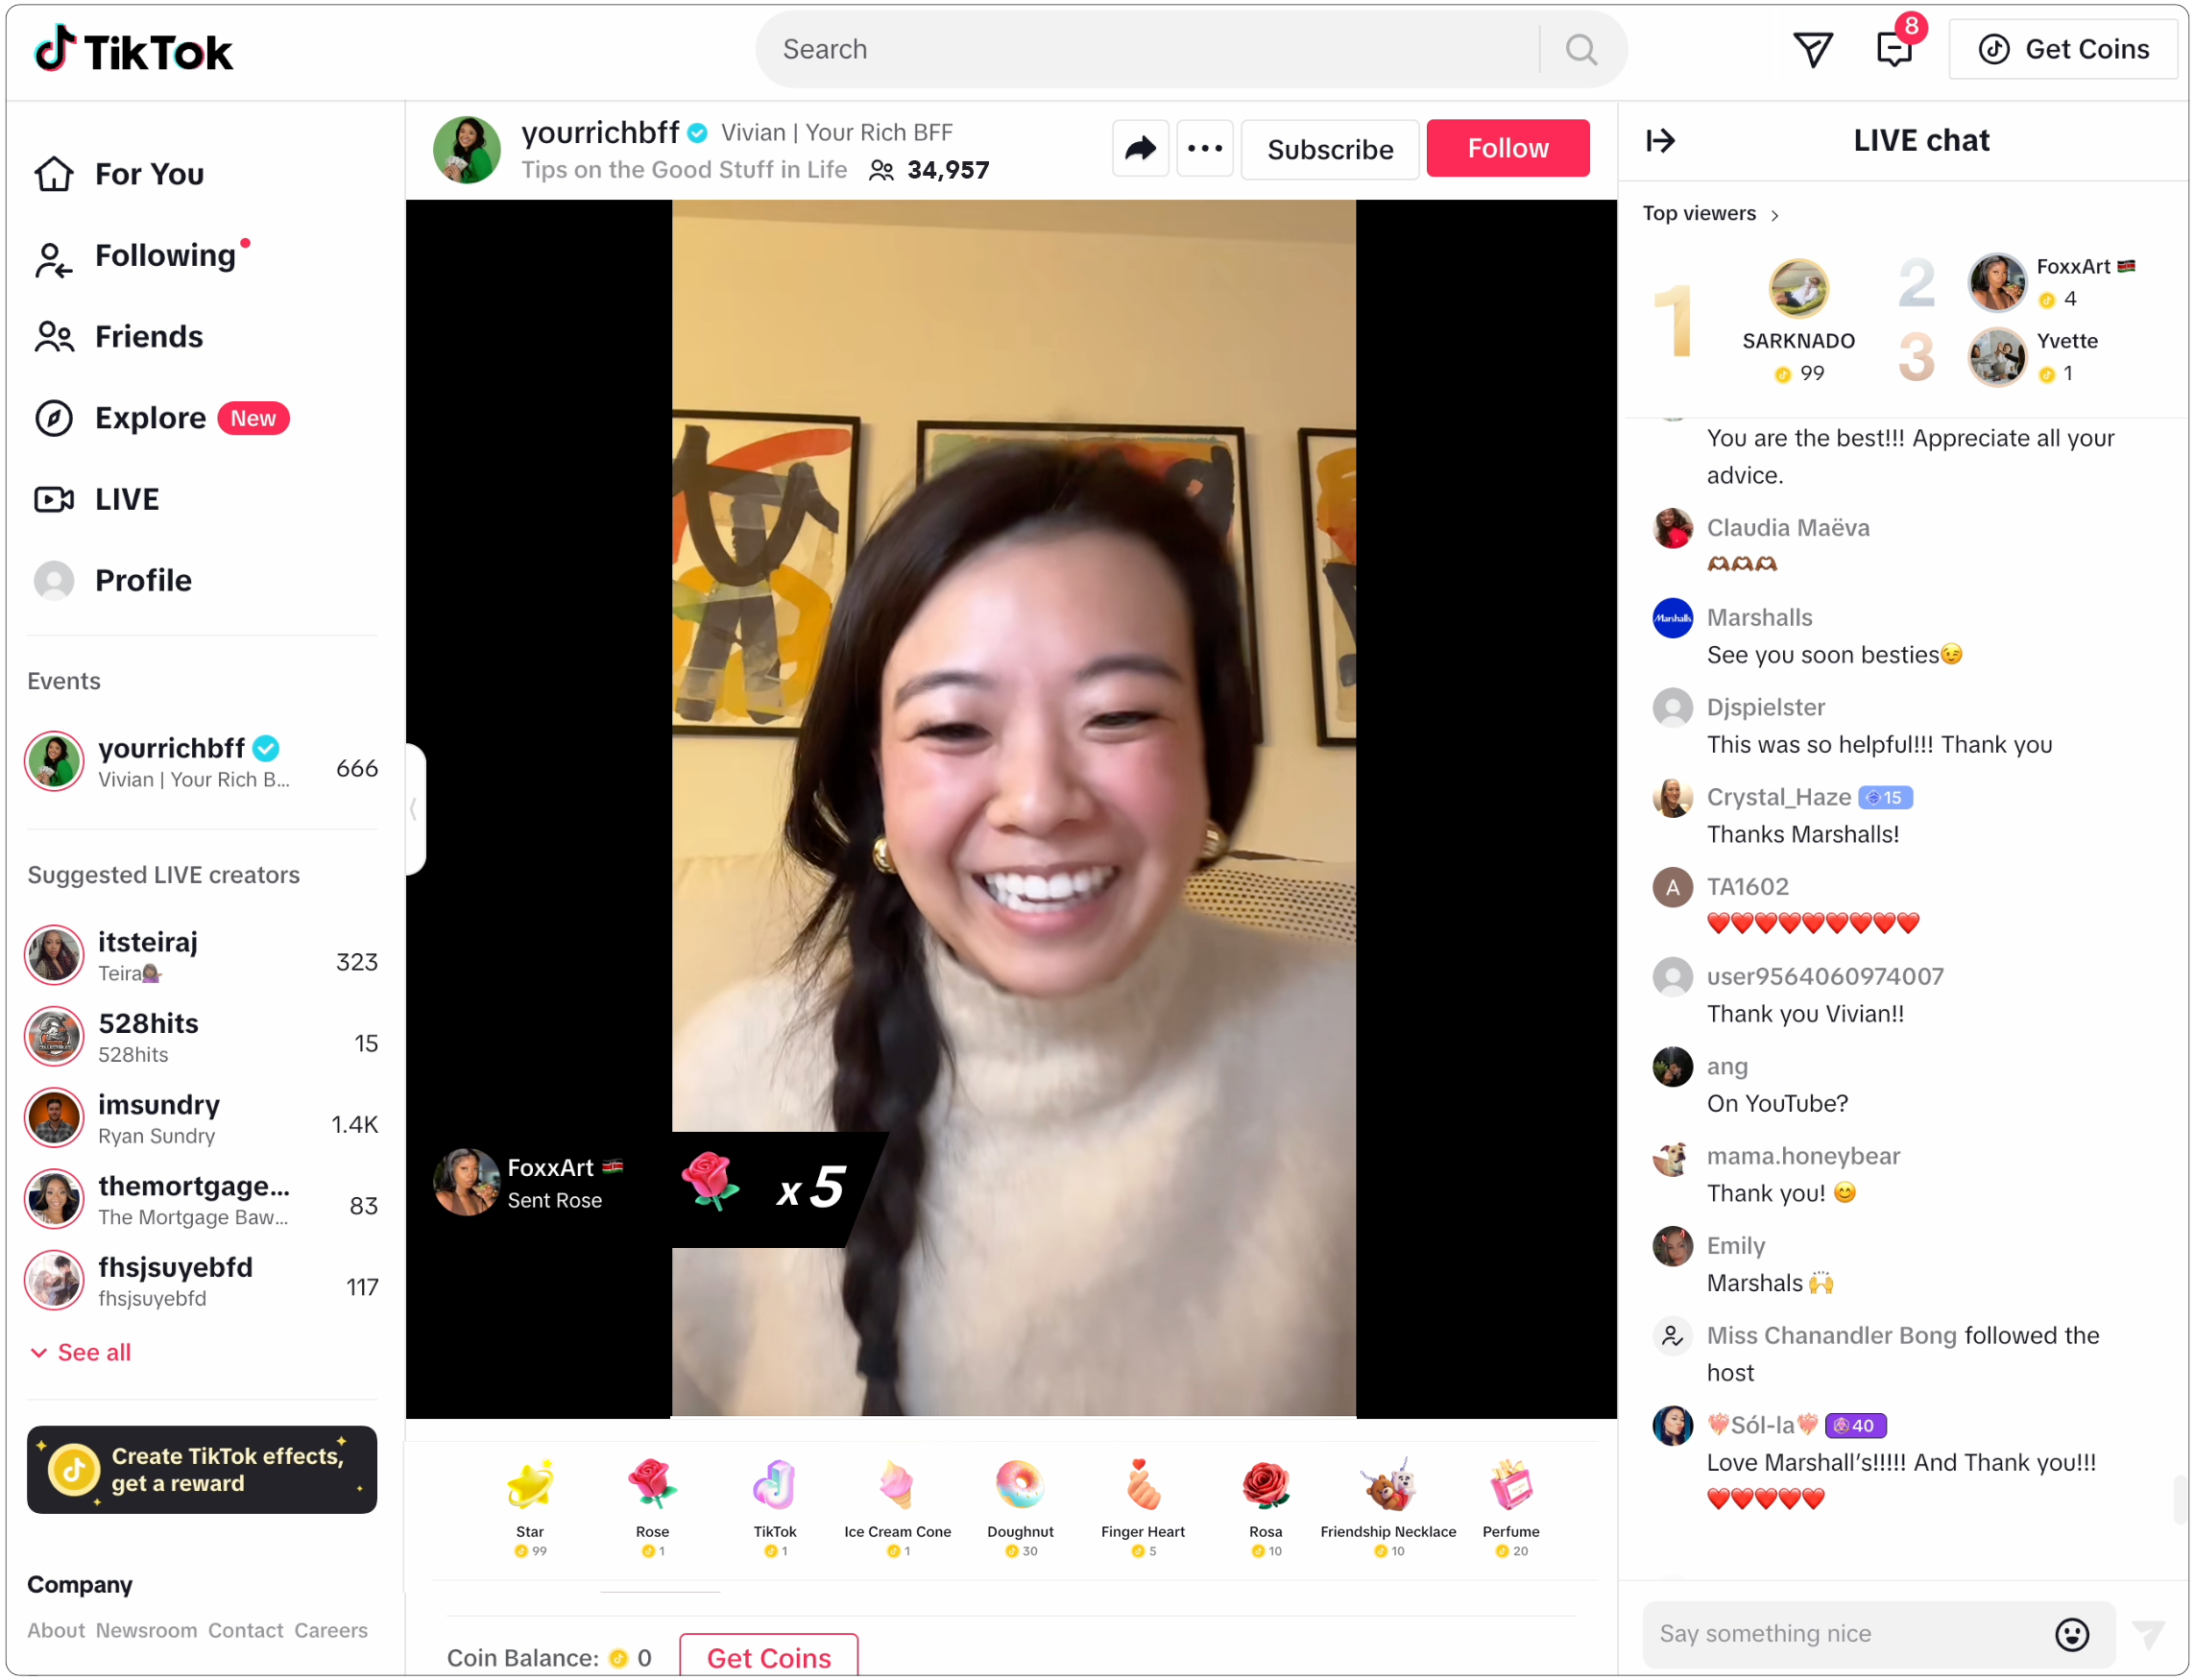This screenshot has height=1680, width=2195.
Task: Open the Explore page
Action: [150, 418]
